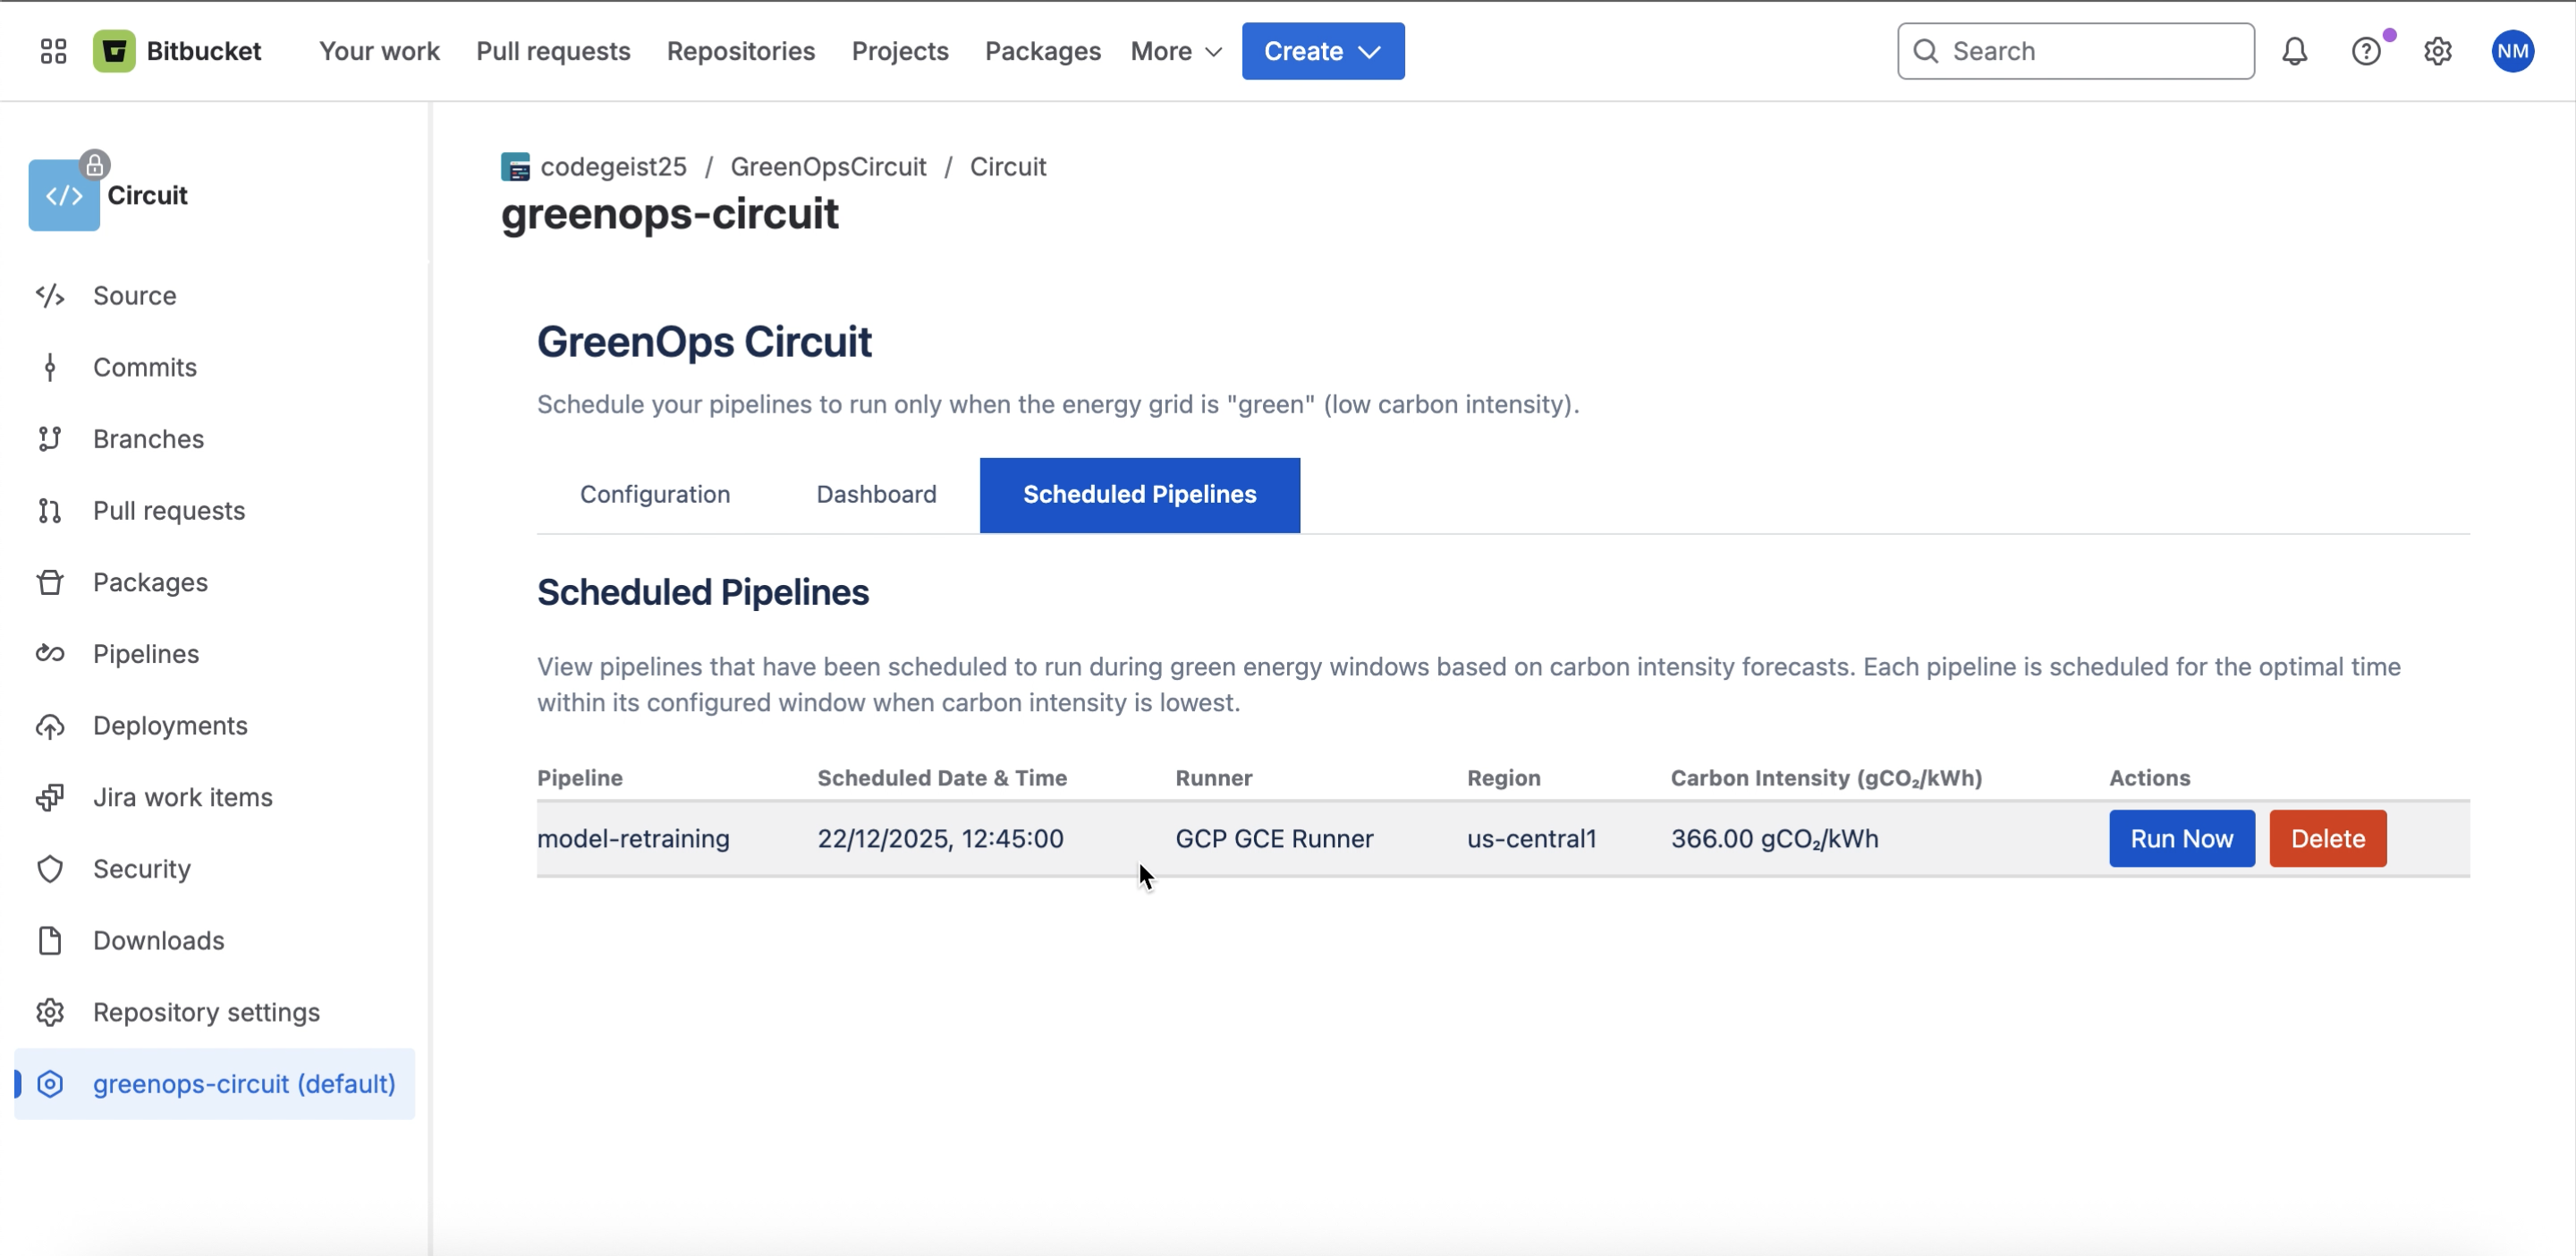This screenshot has height=1256, width=2576.
Task: Switch to the Dashboard tab
Action: pos(876,494)
